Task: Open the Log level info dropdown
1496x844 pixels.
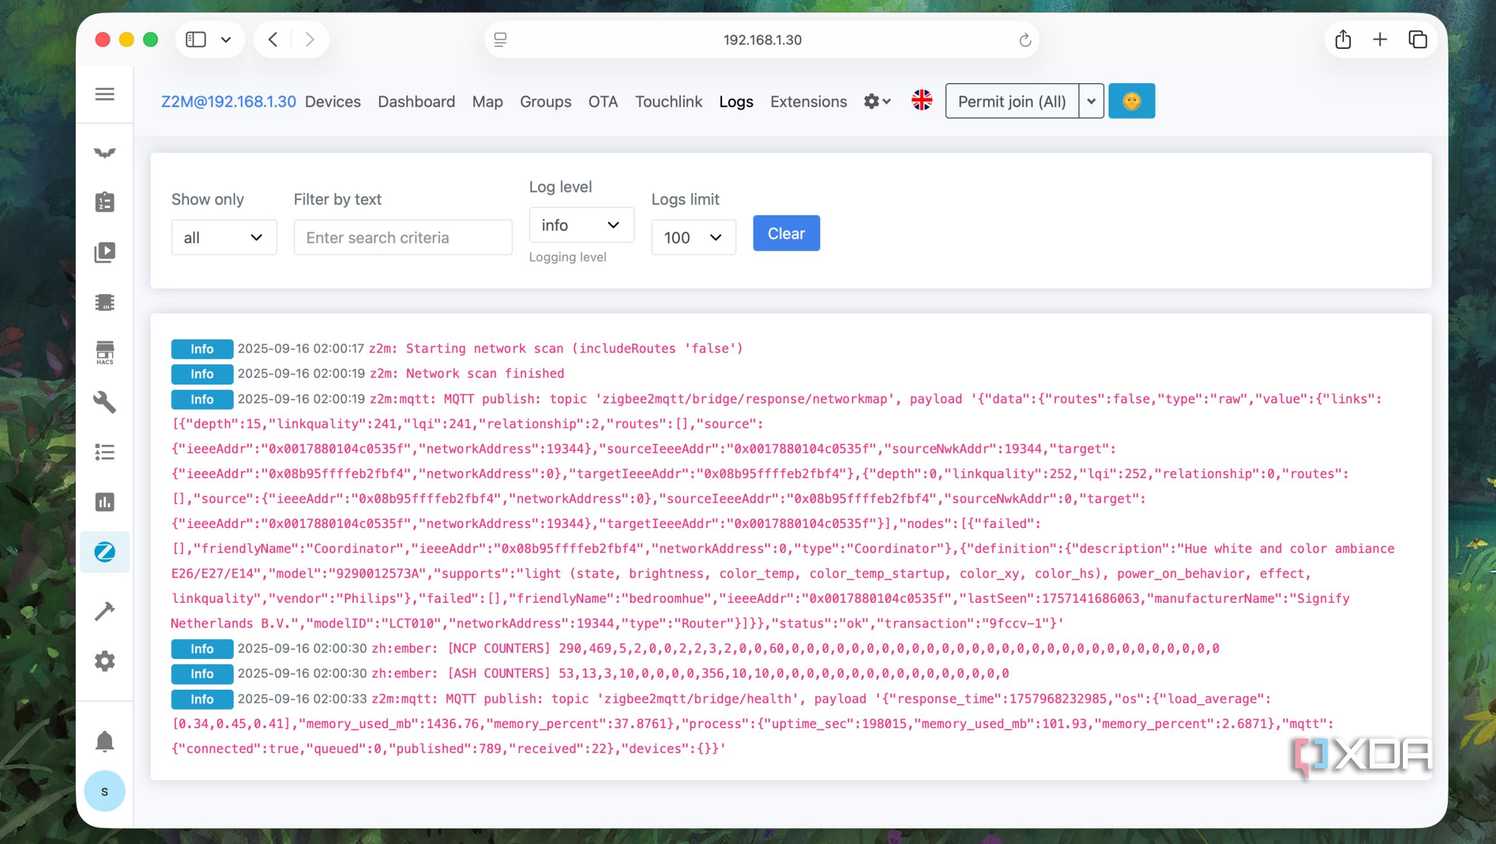Action: tap(581, 225)
